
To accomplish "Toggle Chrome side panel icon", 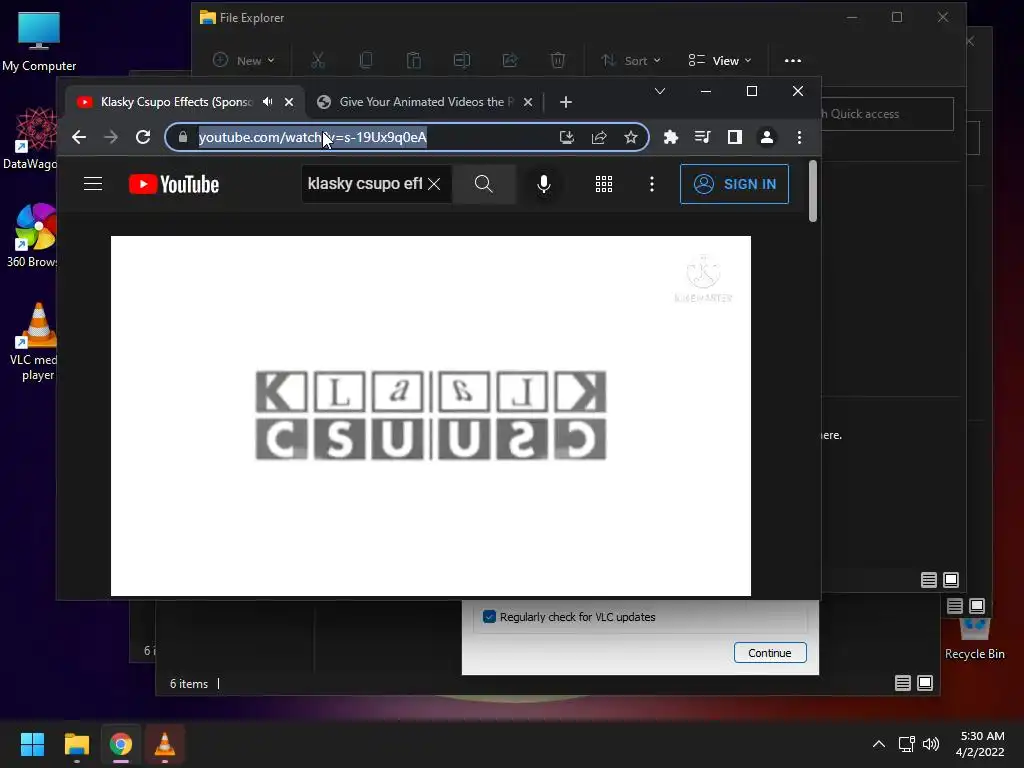I will point(735,137).
